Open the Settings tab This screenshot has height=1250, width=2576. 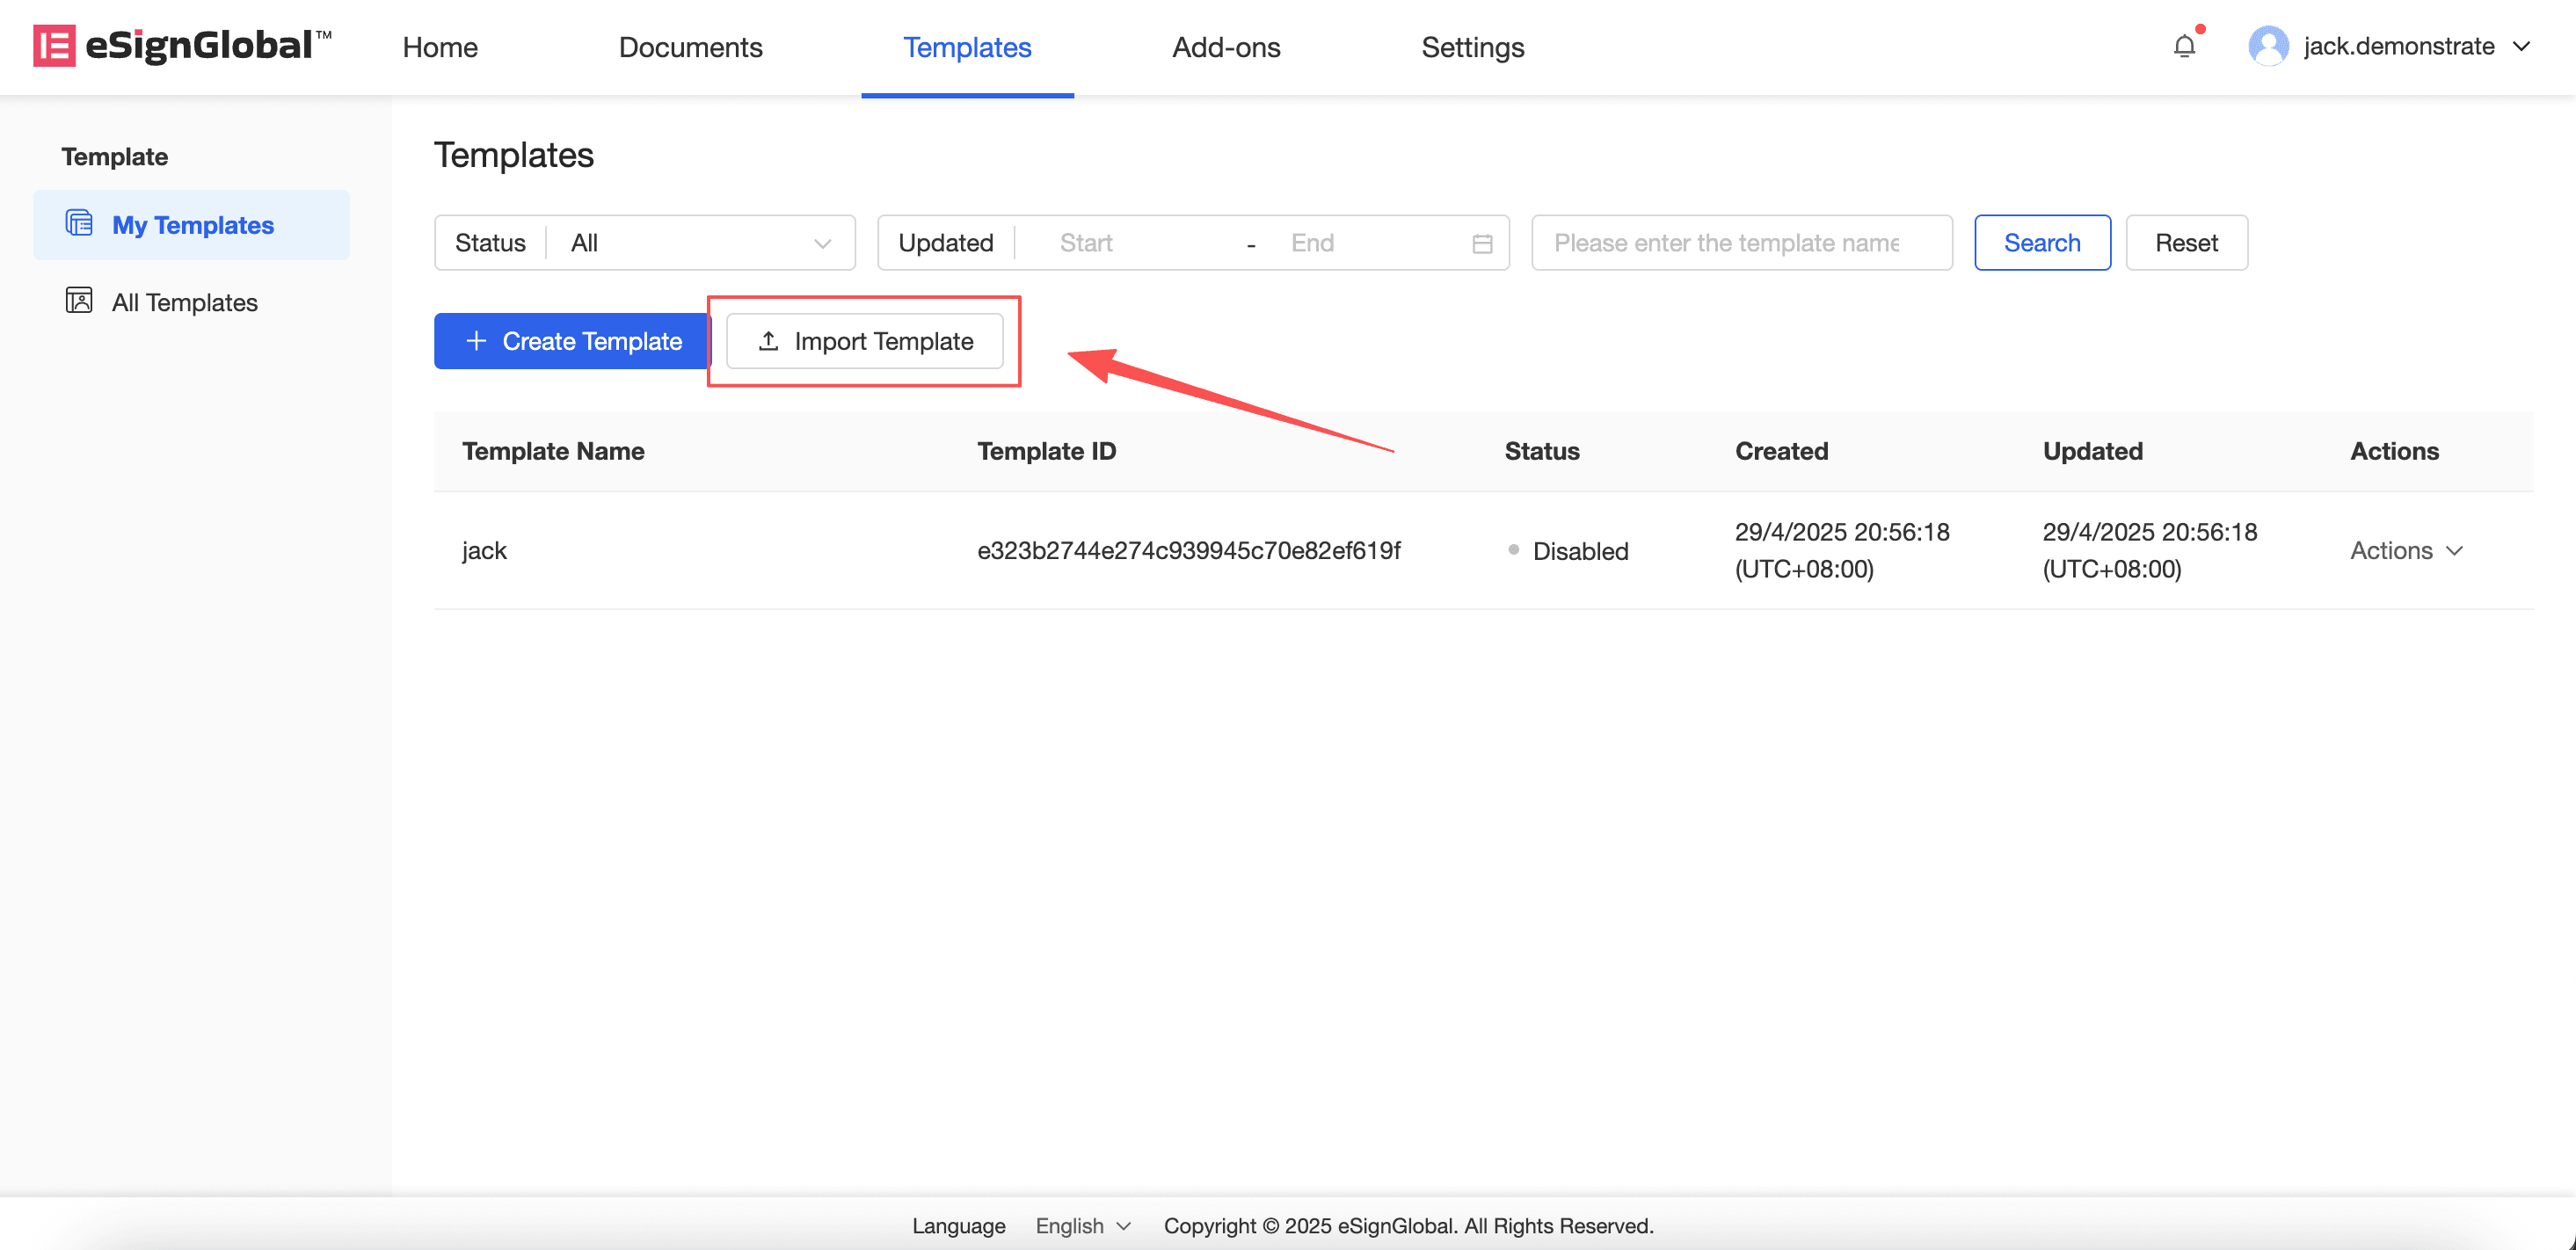[1472, 47]
